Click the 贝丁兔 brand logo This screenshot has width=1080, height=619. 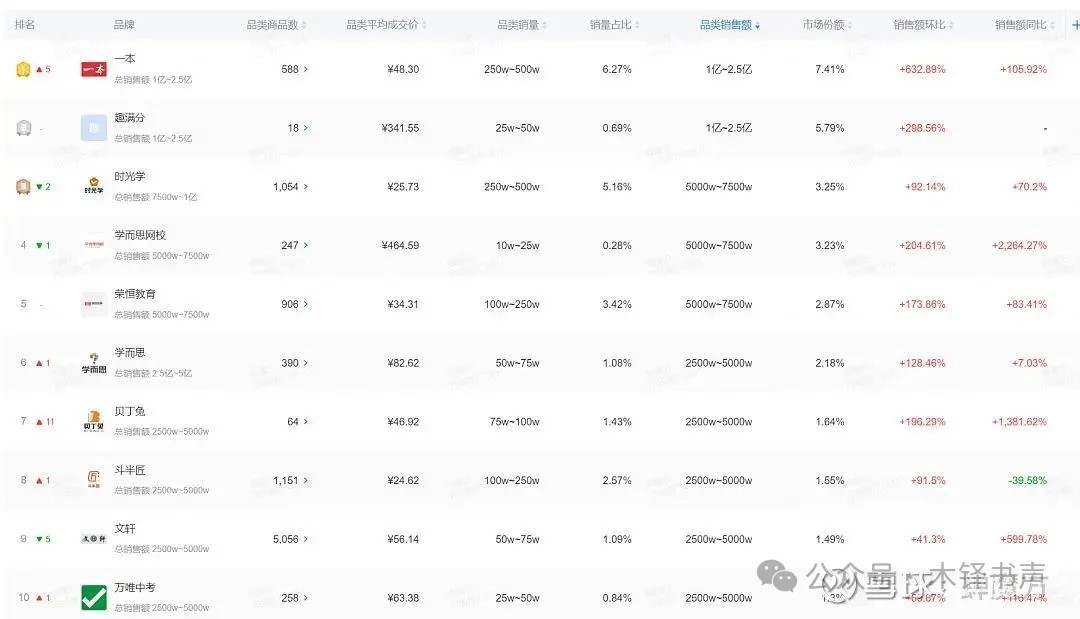pyautogui.click(x=94, y=421)
